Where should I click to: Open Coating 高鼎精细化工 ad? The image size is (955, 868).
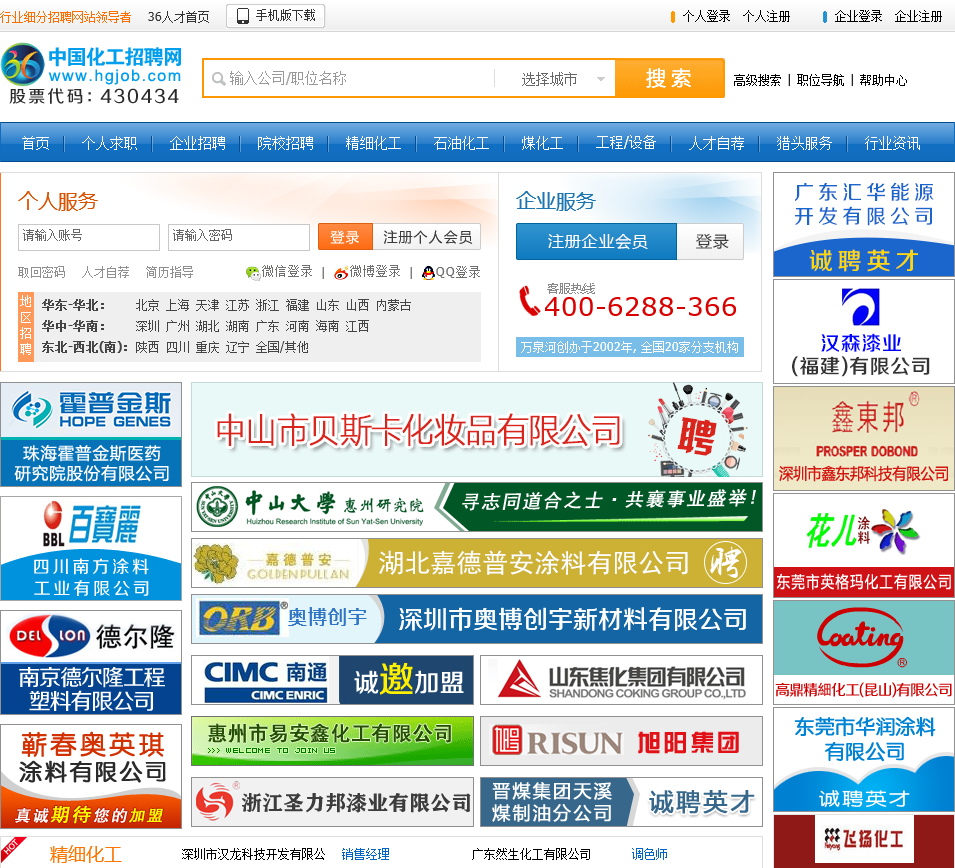click(864, 652)
